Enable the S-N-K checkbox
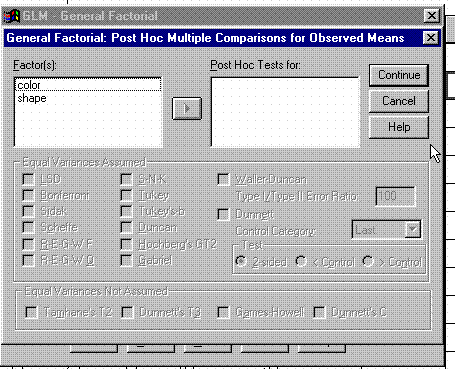The height and width of the screenshot is (369, 455). pos(126,179)
